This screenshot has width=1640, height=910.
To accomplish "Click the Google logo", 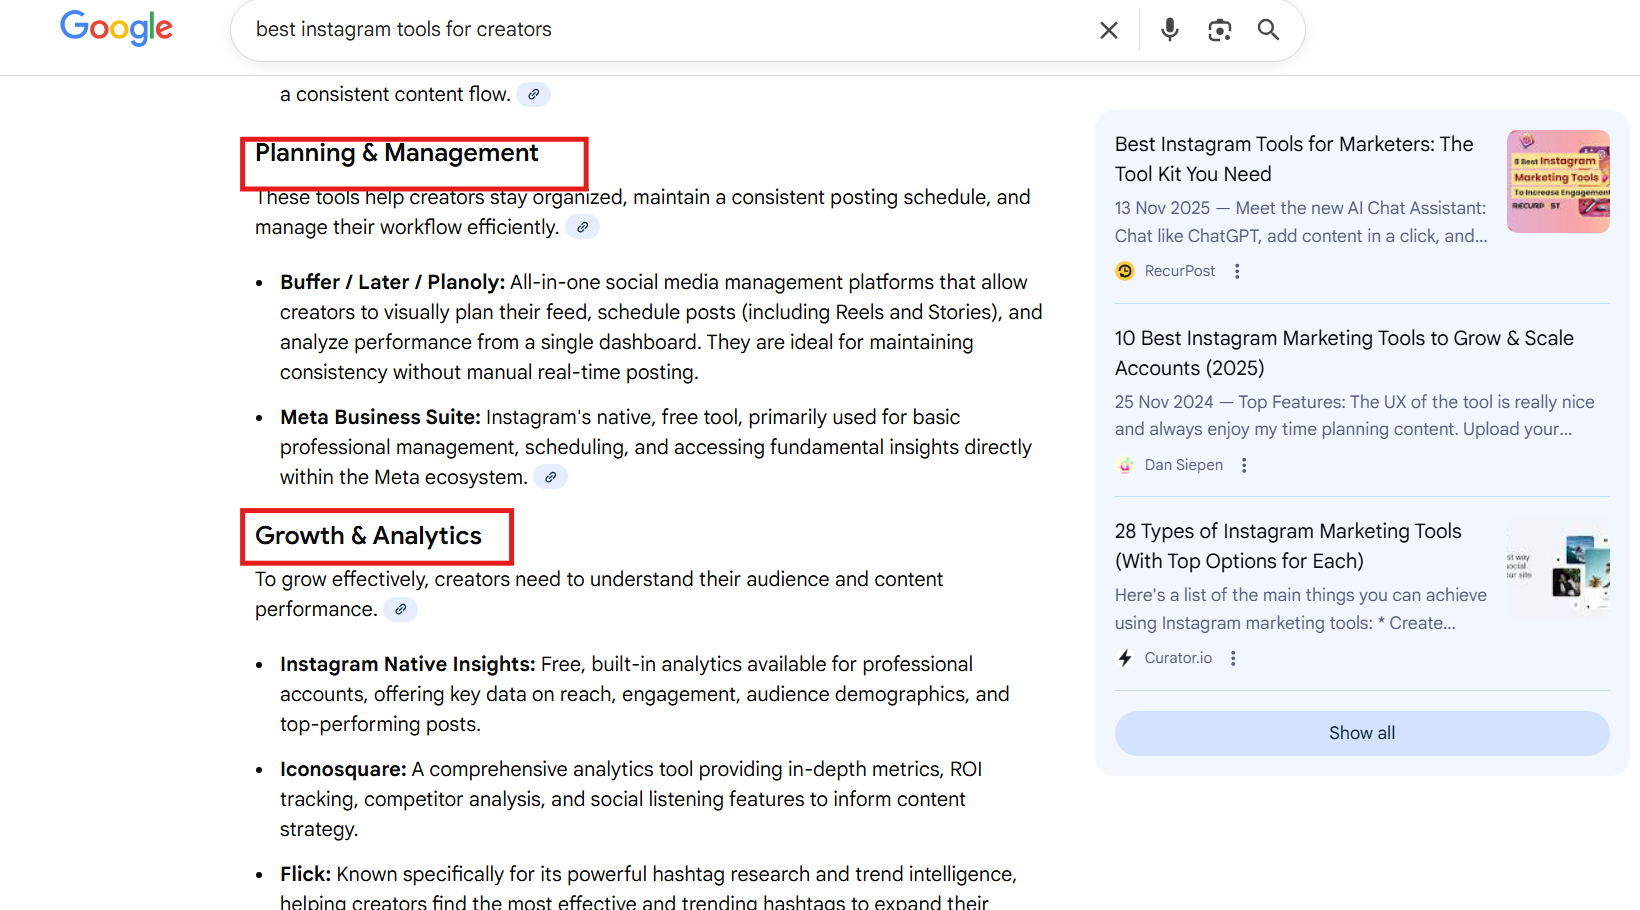I will pyautogui.click(x=116, y=28).
